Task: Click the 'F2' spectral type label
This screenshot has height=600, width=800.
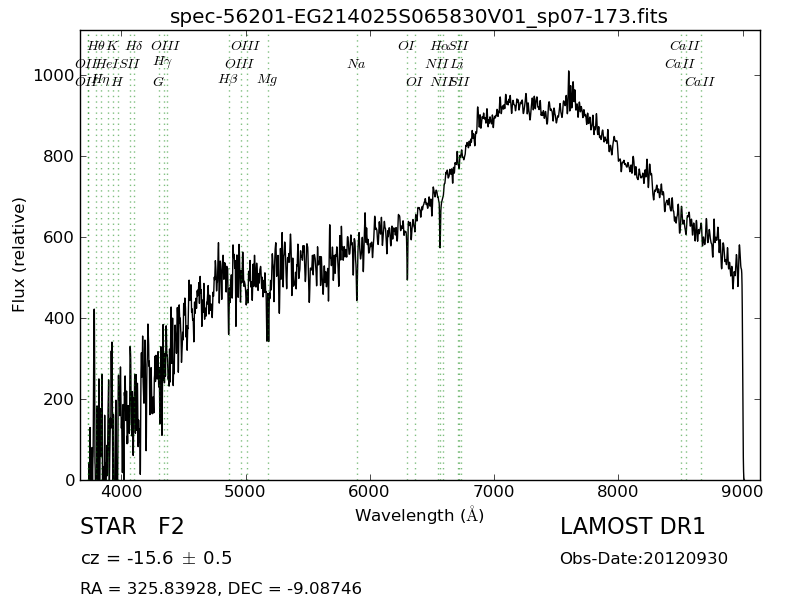Action: point(171,527)
